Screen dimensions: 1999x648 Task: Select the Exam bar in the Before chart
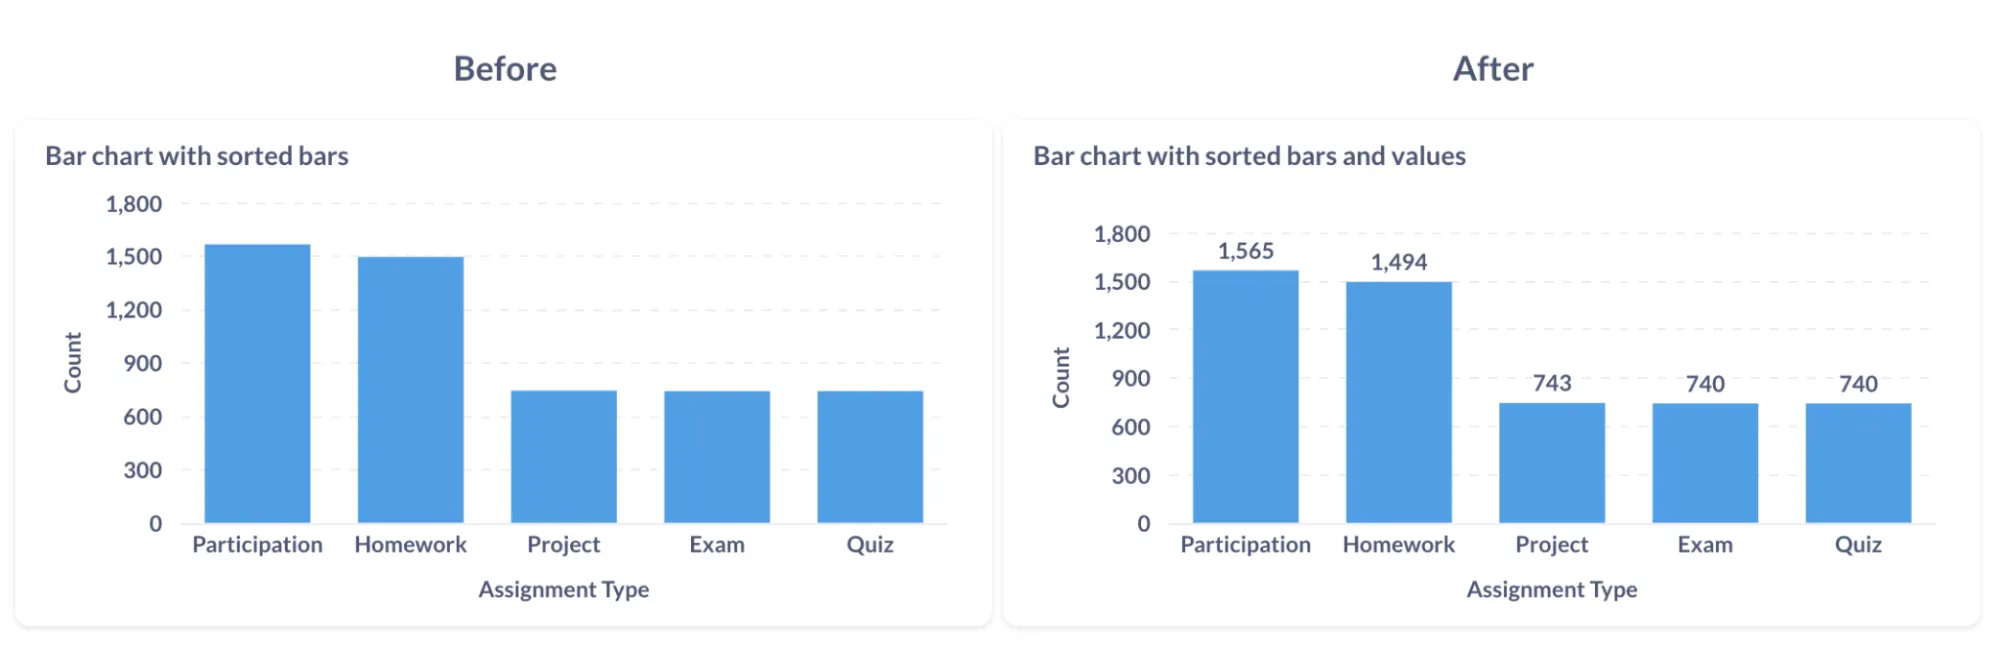click(716, 456)
